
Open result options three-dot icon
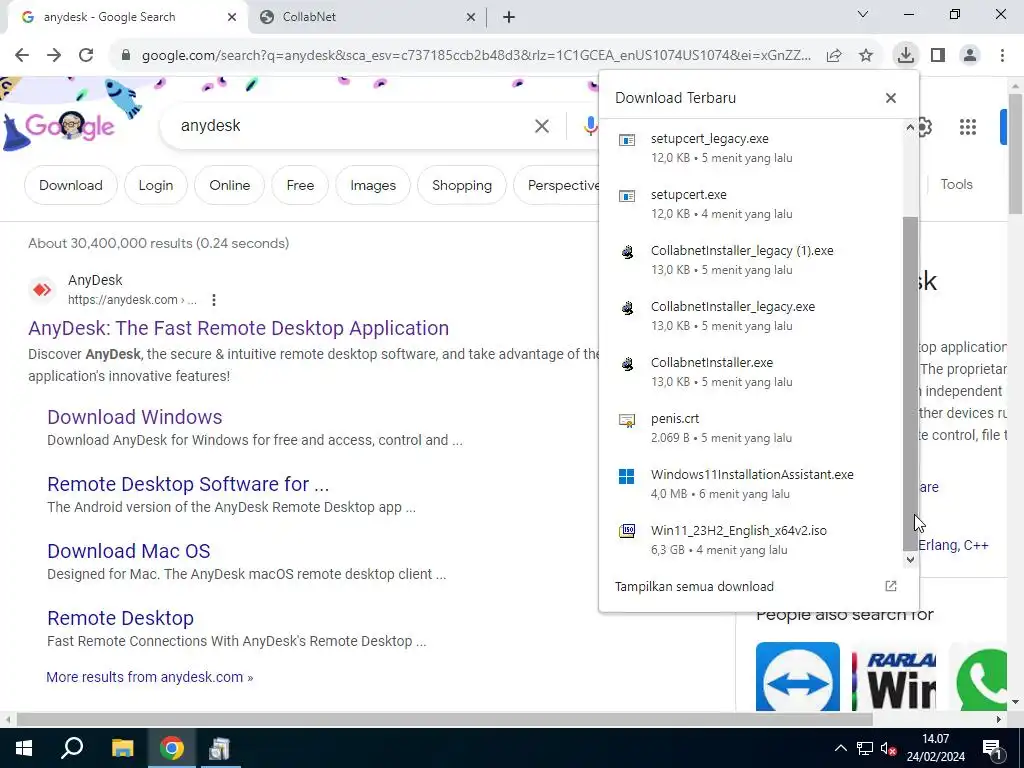click(214, 300)
